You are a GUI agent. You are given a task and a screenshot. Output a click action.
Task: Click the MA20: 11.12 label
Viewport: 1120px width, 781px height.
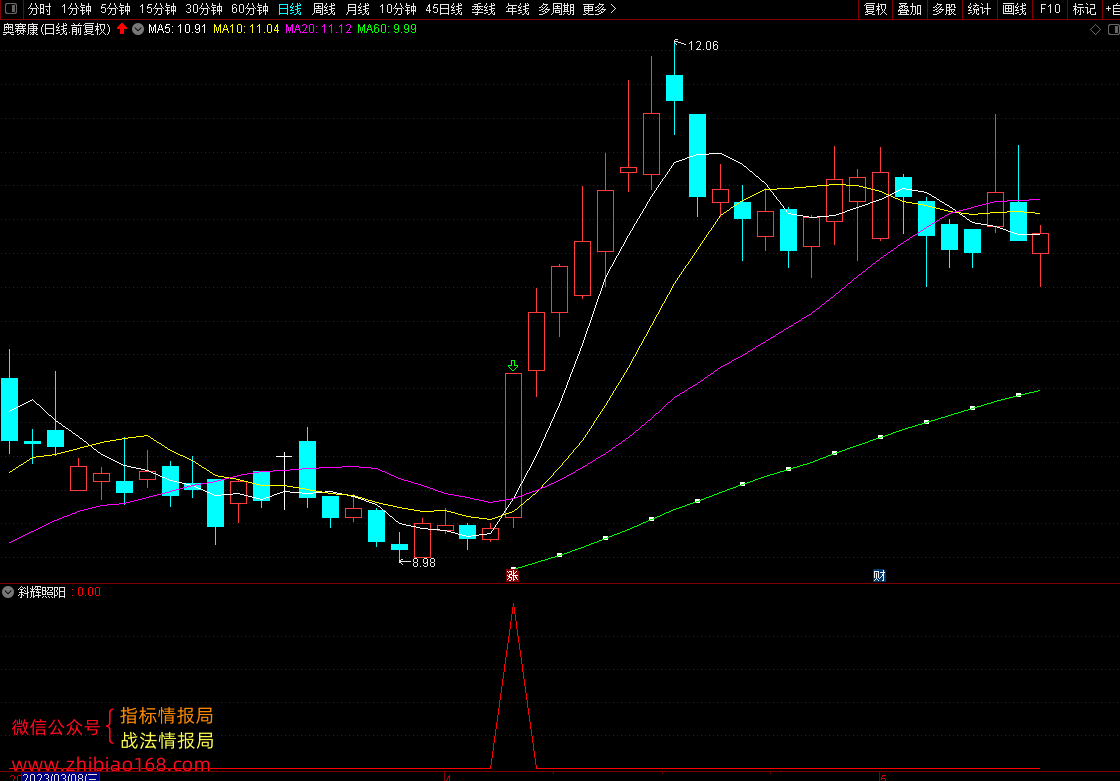point(319,29)
